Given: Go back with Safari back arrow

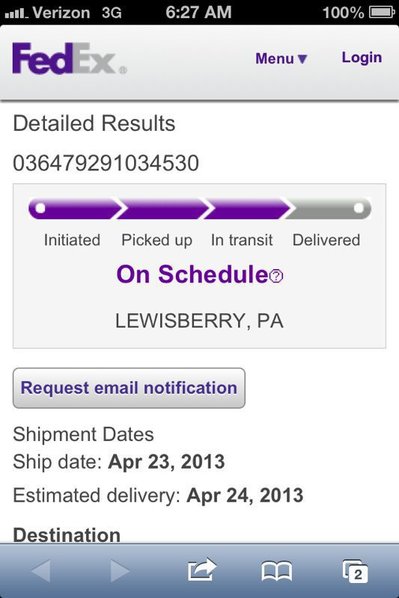Looking at the screenshot, I should (x=41, y=571).
